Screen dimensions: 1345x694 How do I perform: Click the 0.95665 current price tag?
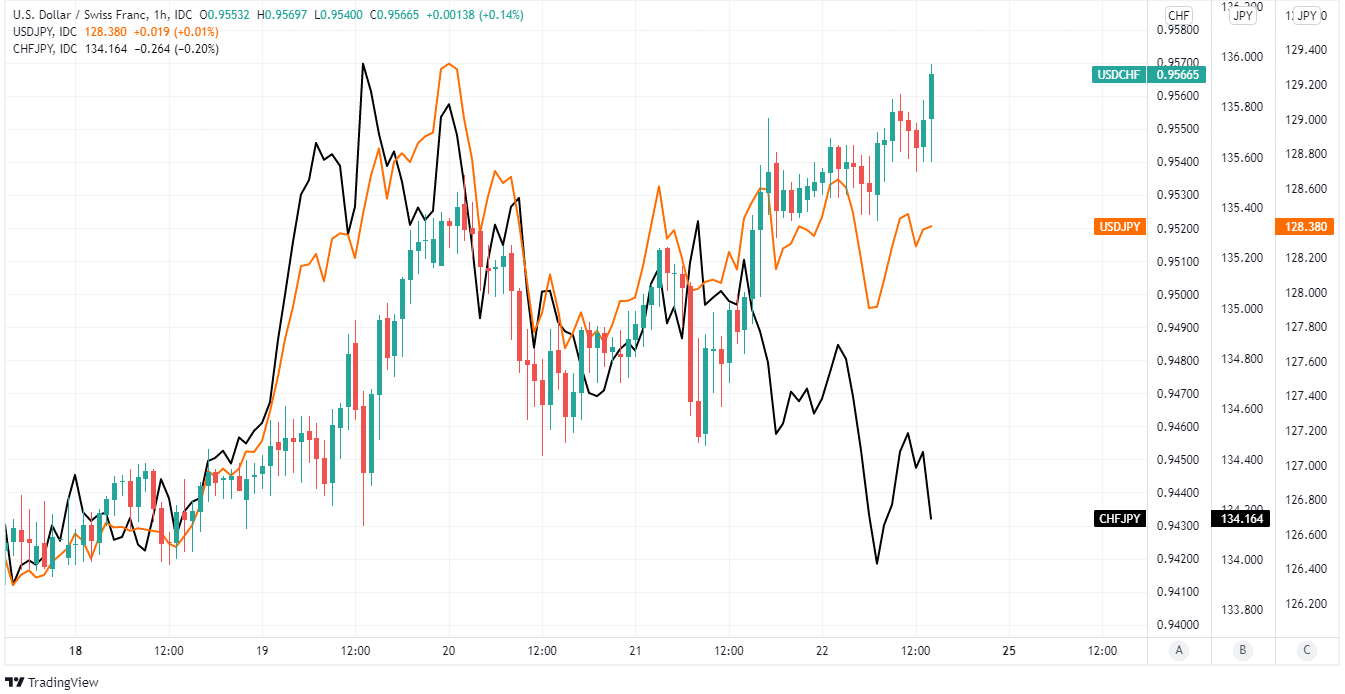click(1179, 74)
